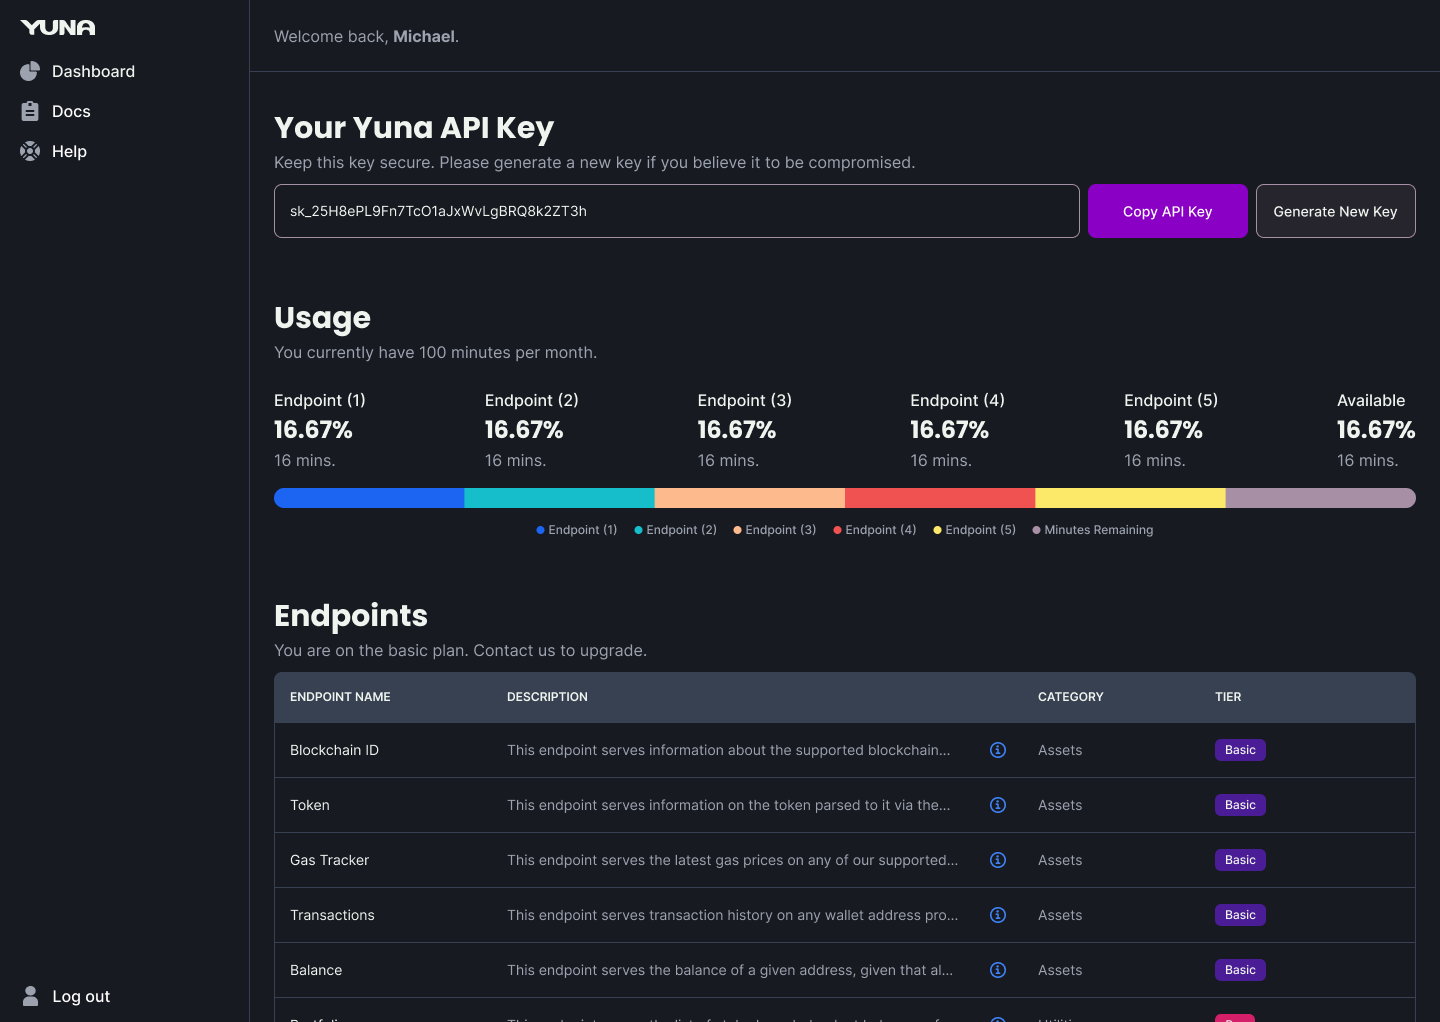This screenshot has height=1022, width=1440.
Task: Select the Token endpoint name
Action: (x=310, y=805)
